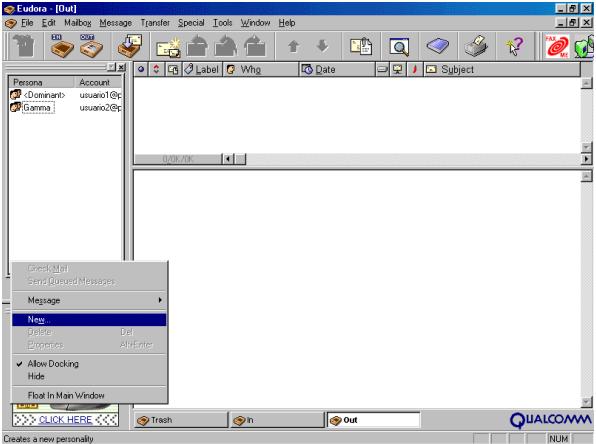Open the Message menu in menu bar
The height and width of the screenshot is (444, 596).
(x=116, y=23)
